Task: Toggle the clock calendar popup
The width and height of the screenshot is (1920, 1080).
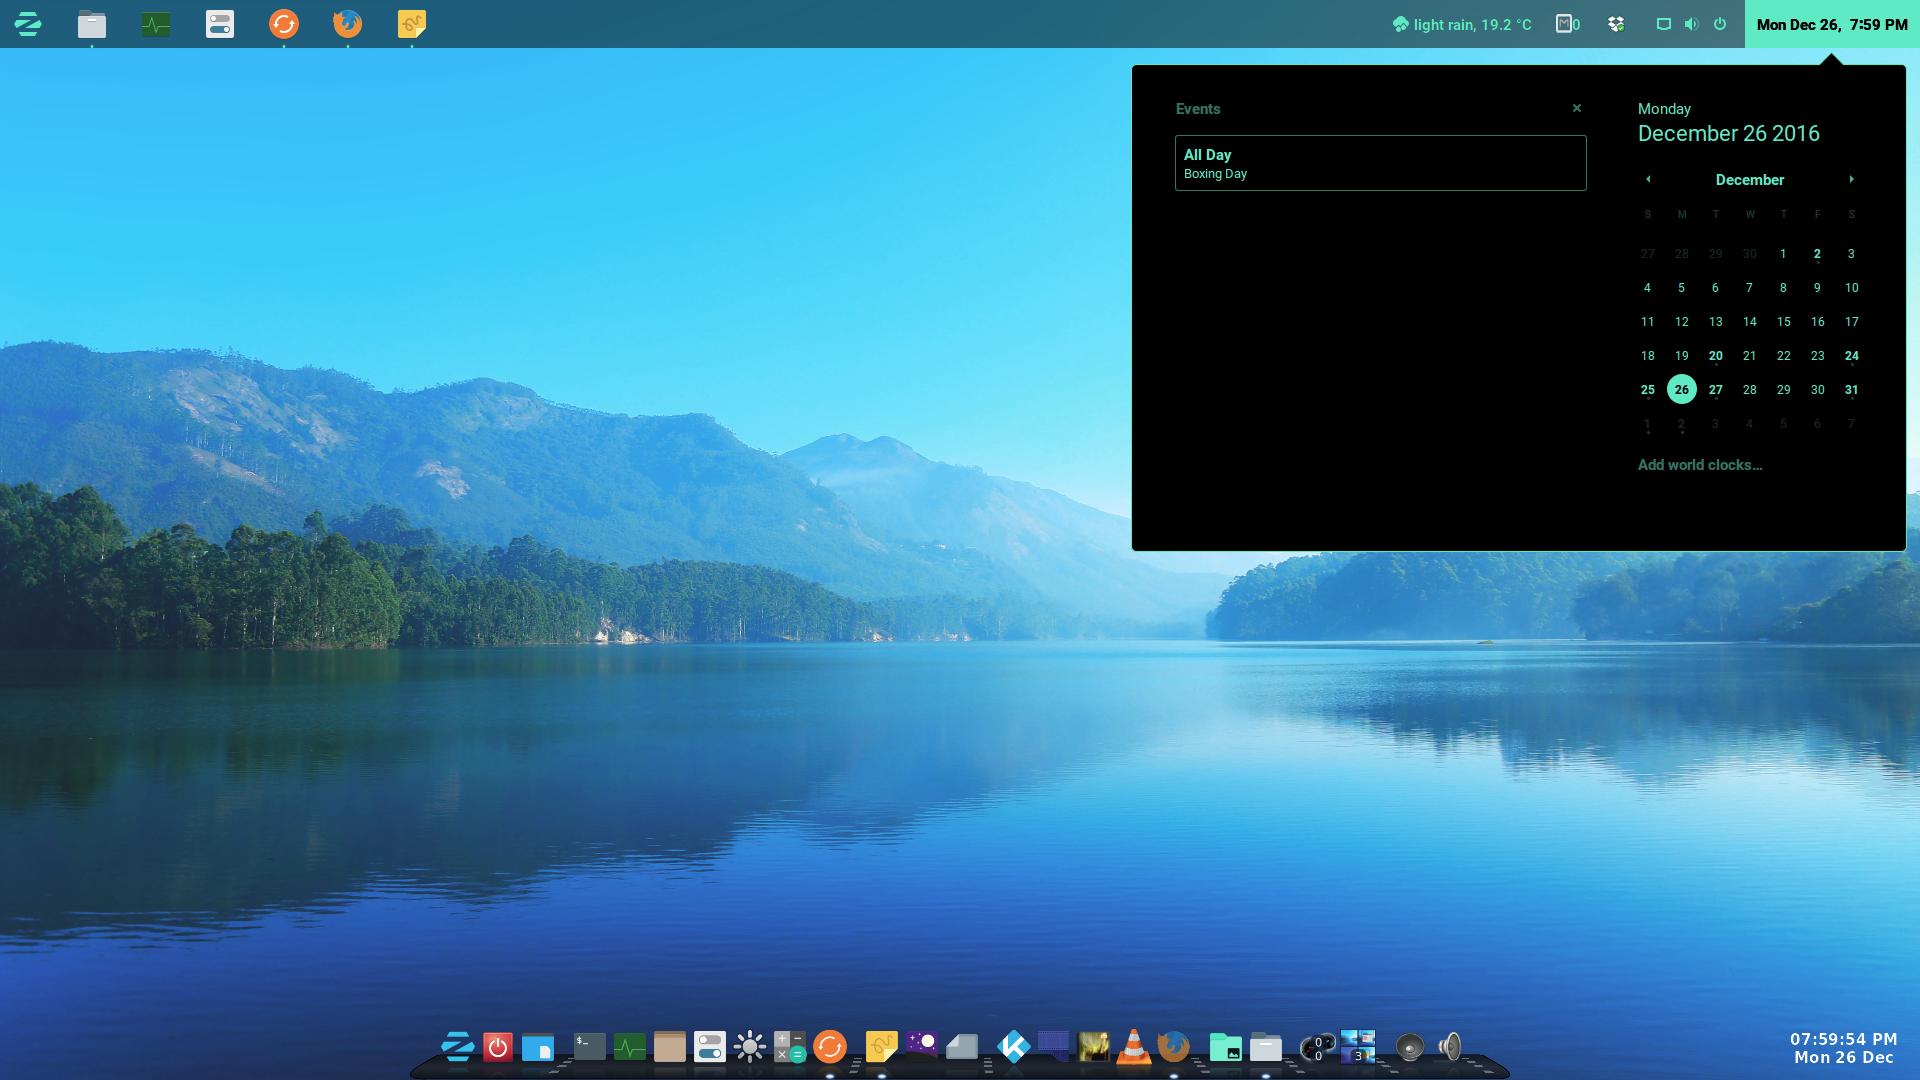Action: pos(1831,24)
